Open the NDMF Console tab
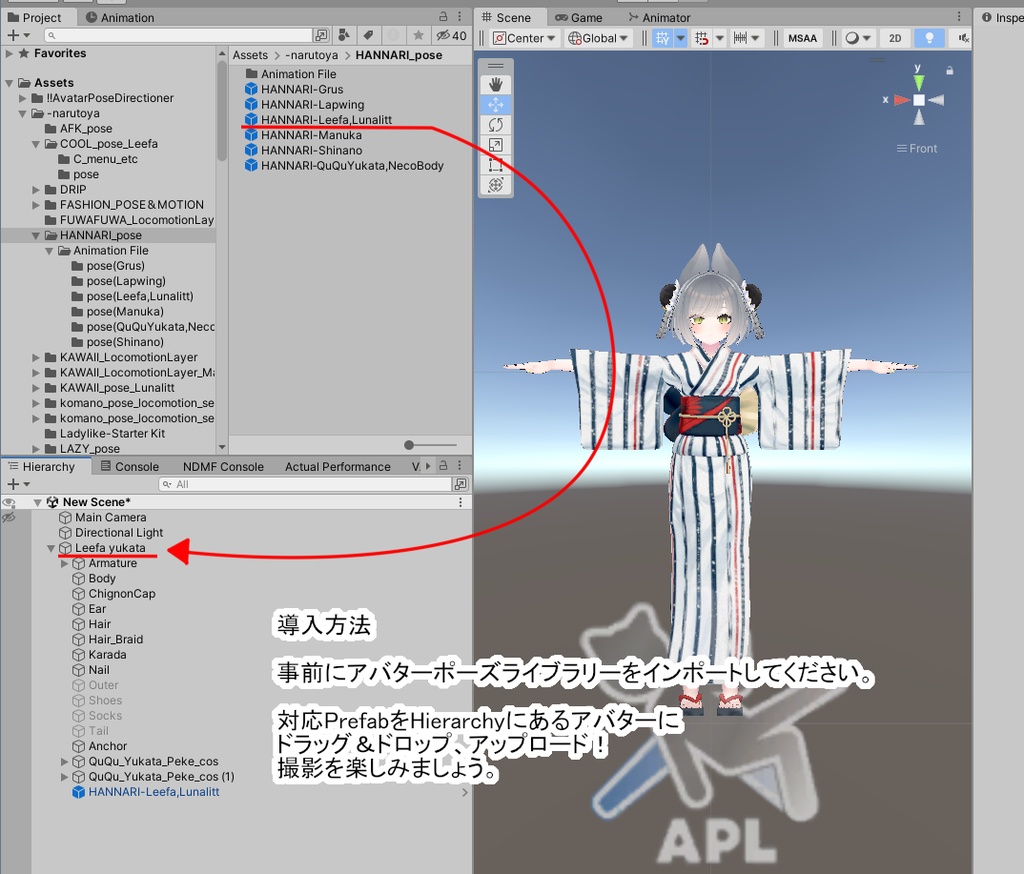The height and width of the screenshot is (874, 1024). click(223, 466)
